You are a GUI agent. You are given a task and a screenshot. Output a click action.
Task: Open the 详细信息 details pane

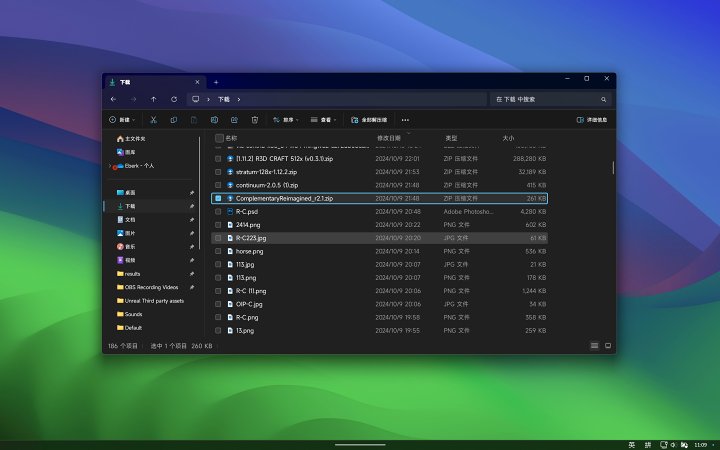(592, 120)
